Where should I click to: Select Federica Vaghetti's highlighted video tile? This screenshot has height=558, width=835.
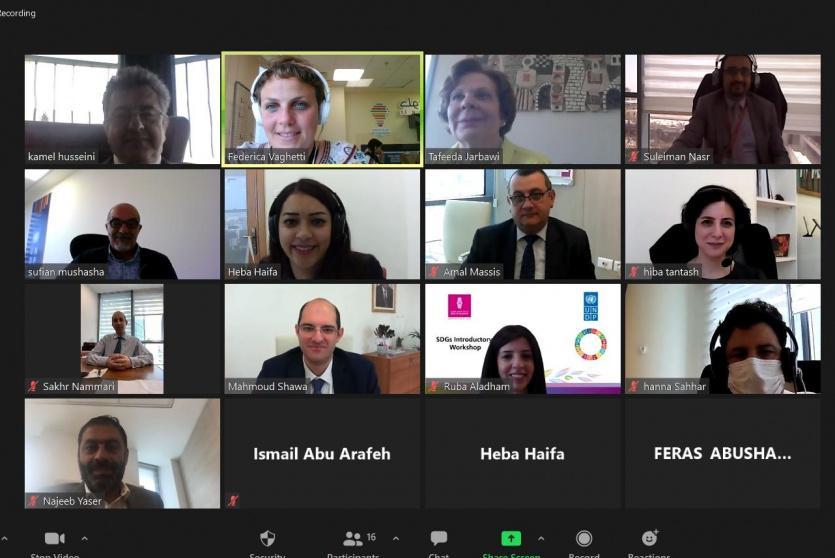322,109
